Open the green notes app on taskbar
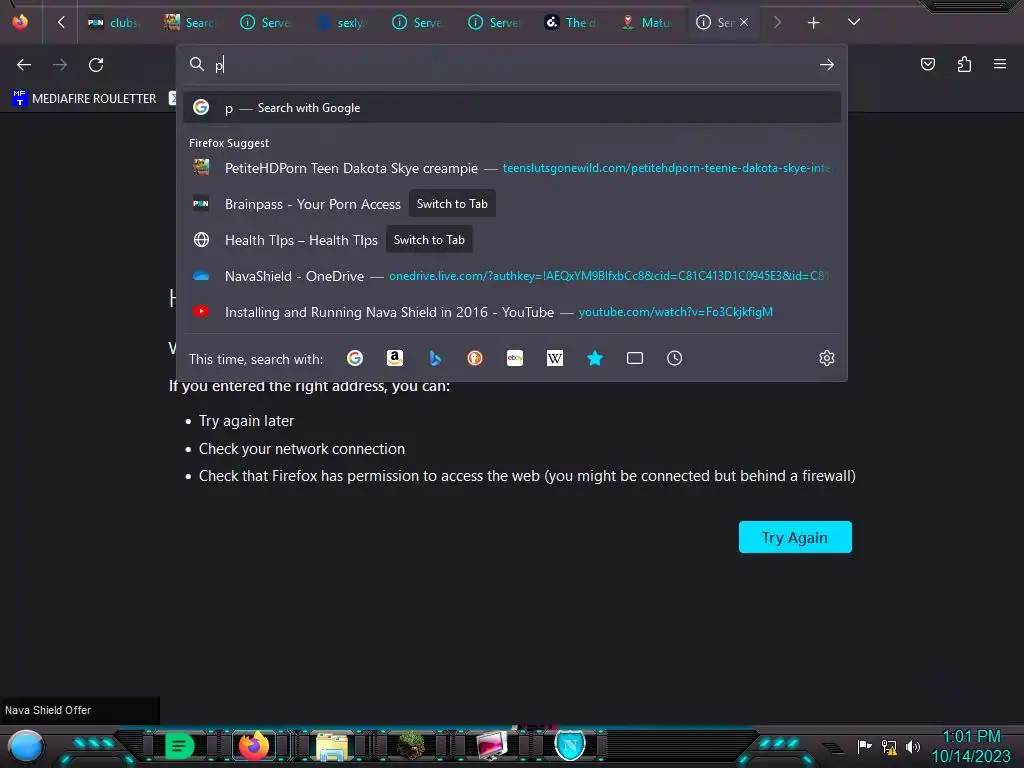 (x=179, y=745)
